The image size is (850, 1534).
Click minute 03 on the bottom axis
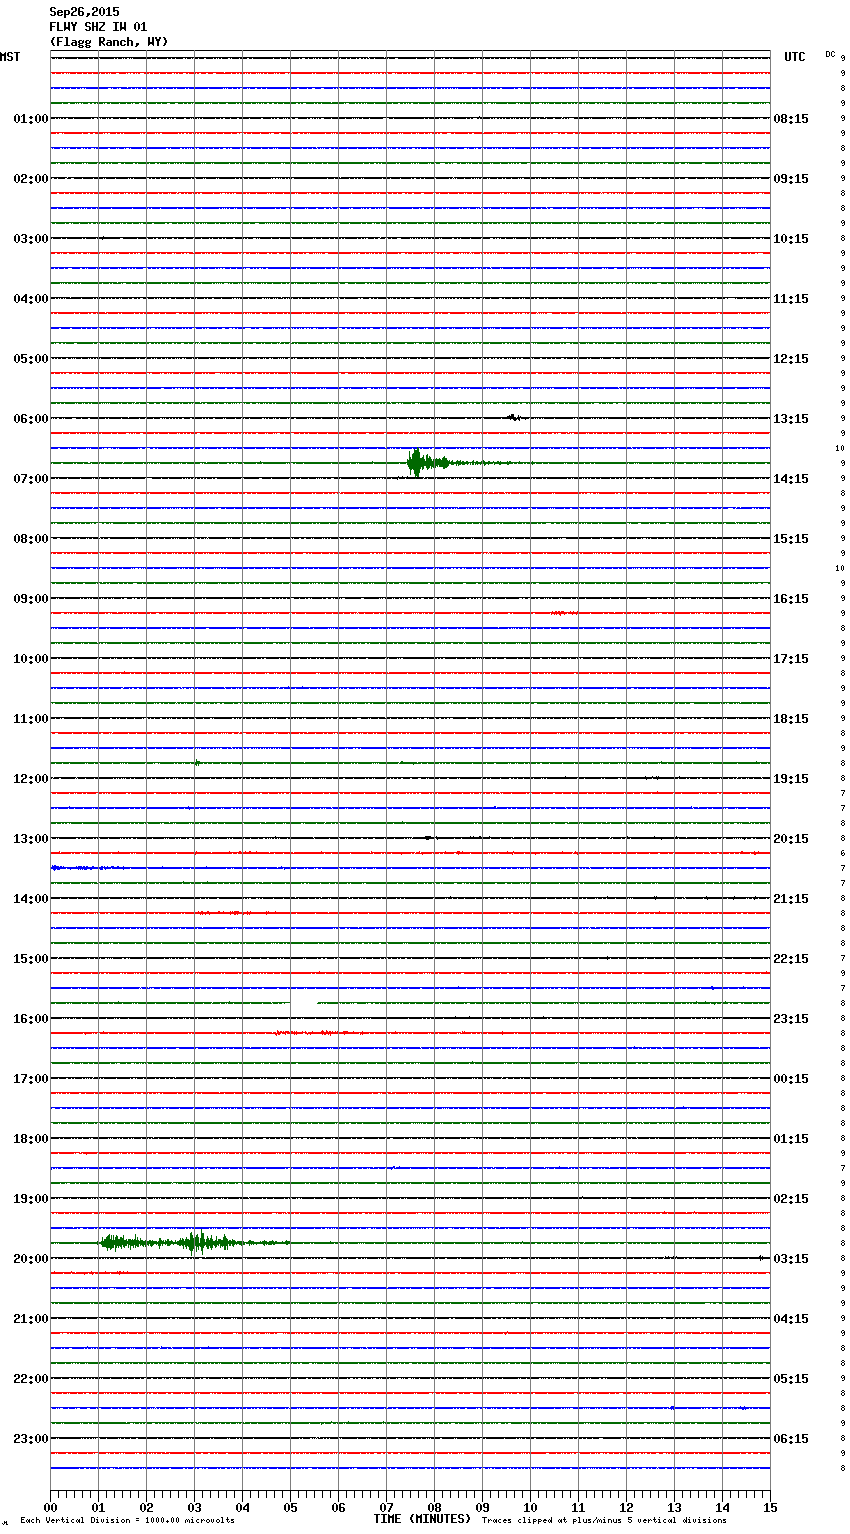tap(194, 1507)
